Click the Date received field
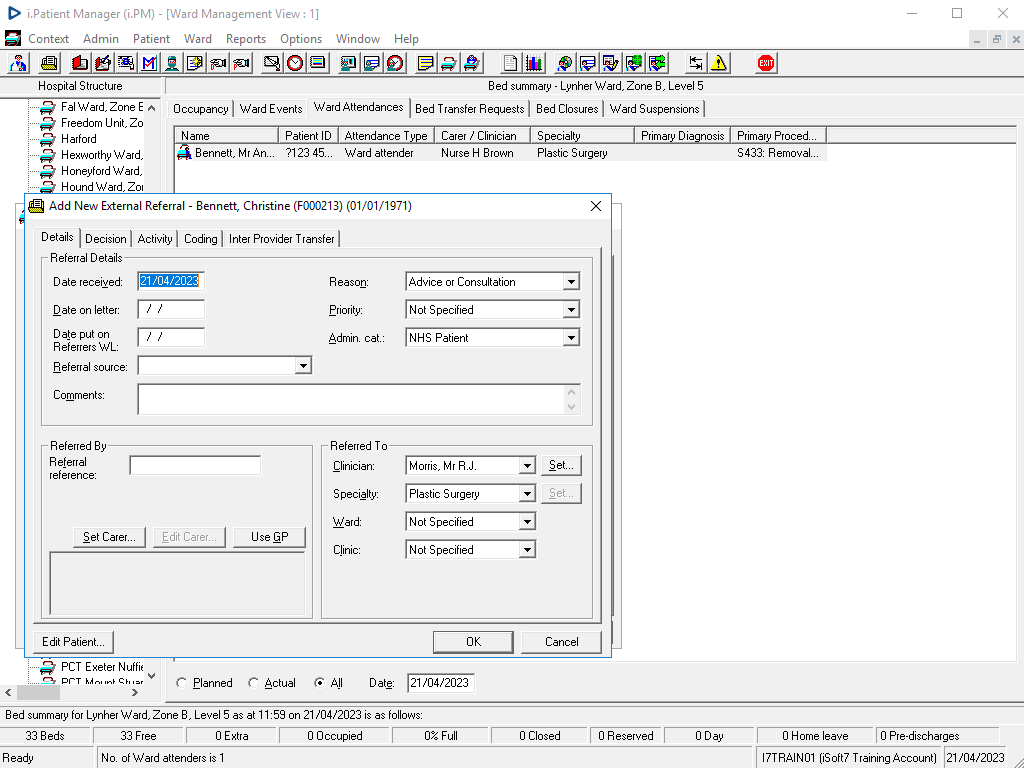 point(171,281)
